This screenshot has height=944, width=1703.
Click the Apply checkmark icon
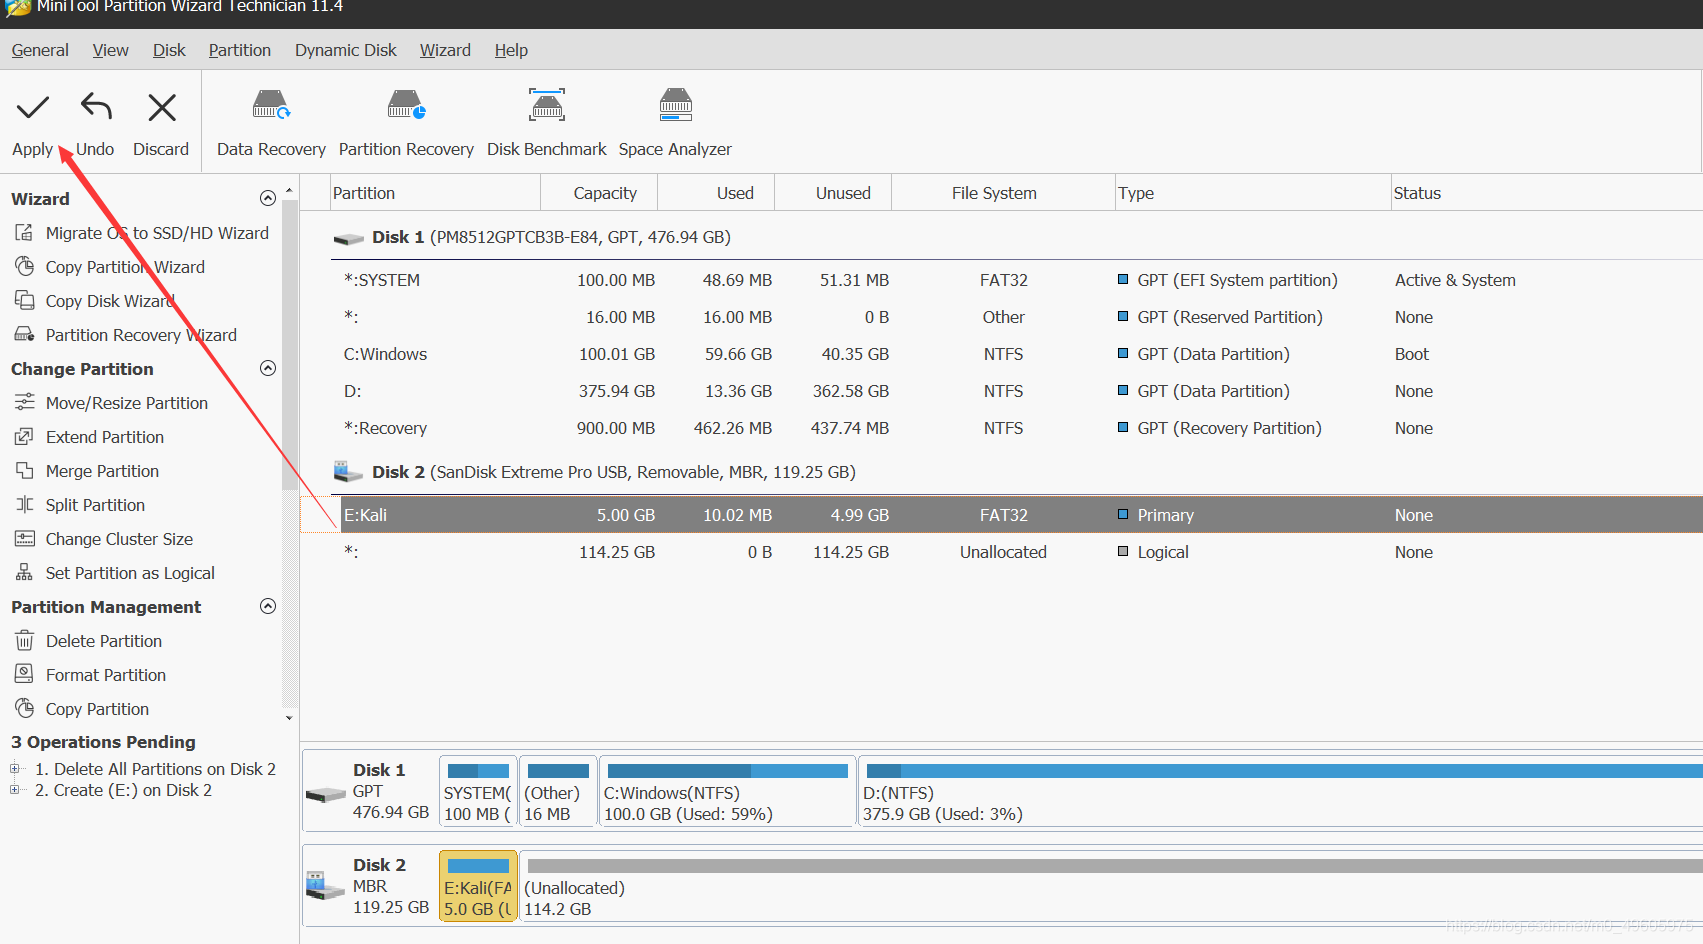coord(33,107)
